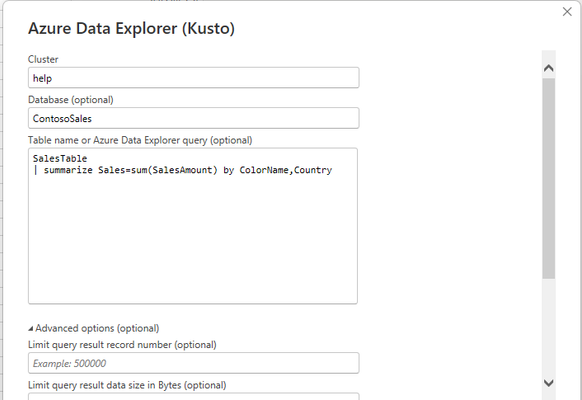
Task: Click scrollbar track below the thumb
Action: 549,327
